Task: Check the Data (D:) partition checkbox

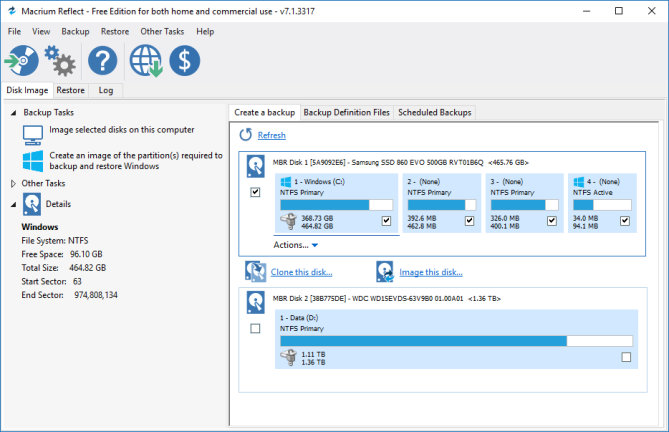Action: click(x=626, y=357)
